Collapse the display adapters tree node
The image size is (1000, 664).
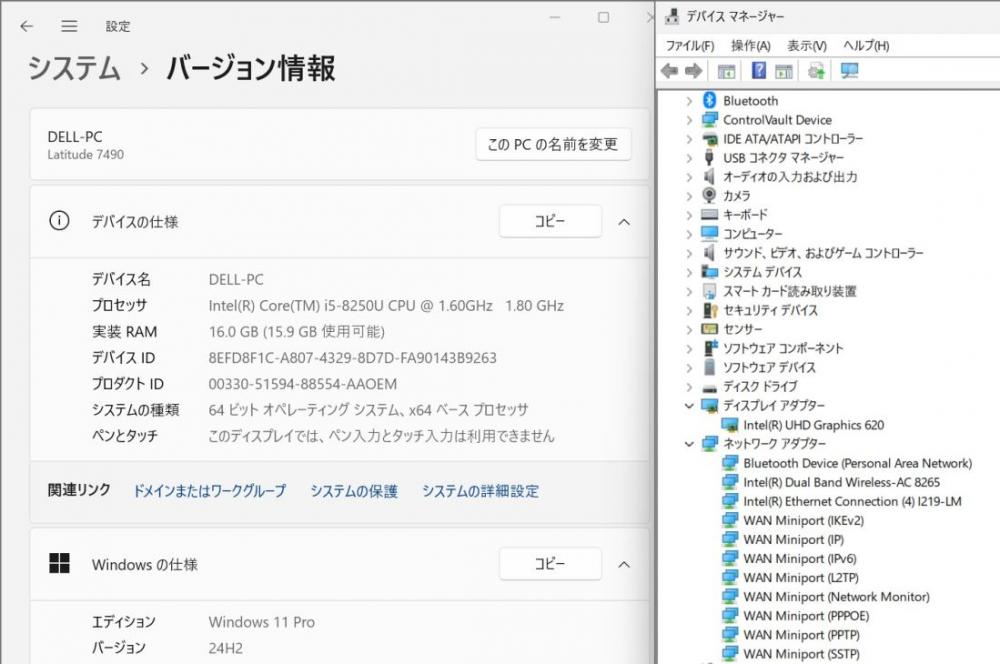689,405
